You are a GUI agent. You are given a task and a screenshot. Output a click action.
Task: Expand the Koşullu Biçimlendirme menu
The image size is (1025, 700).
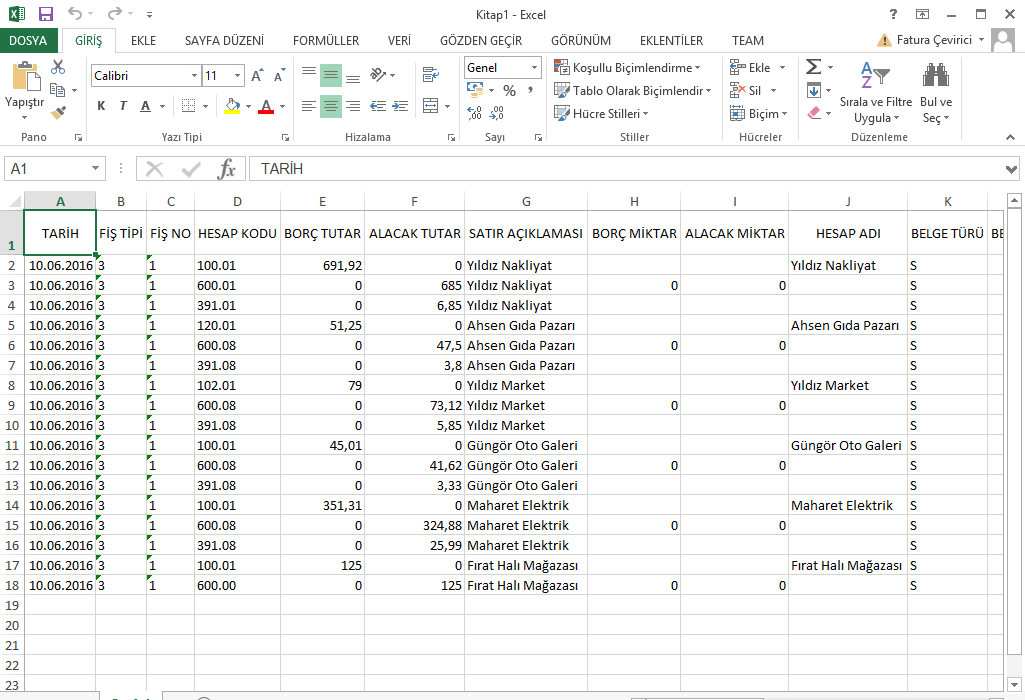[628, 67]
